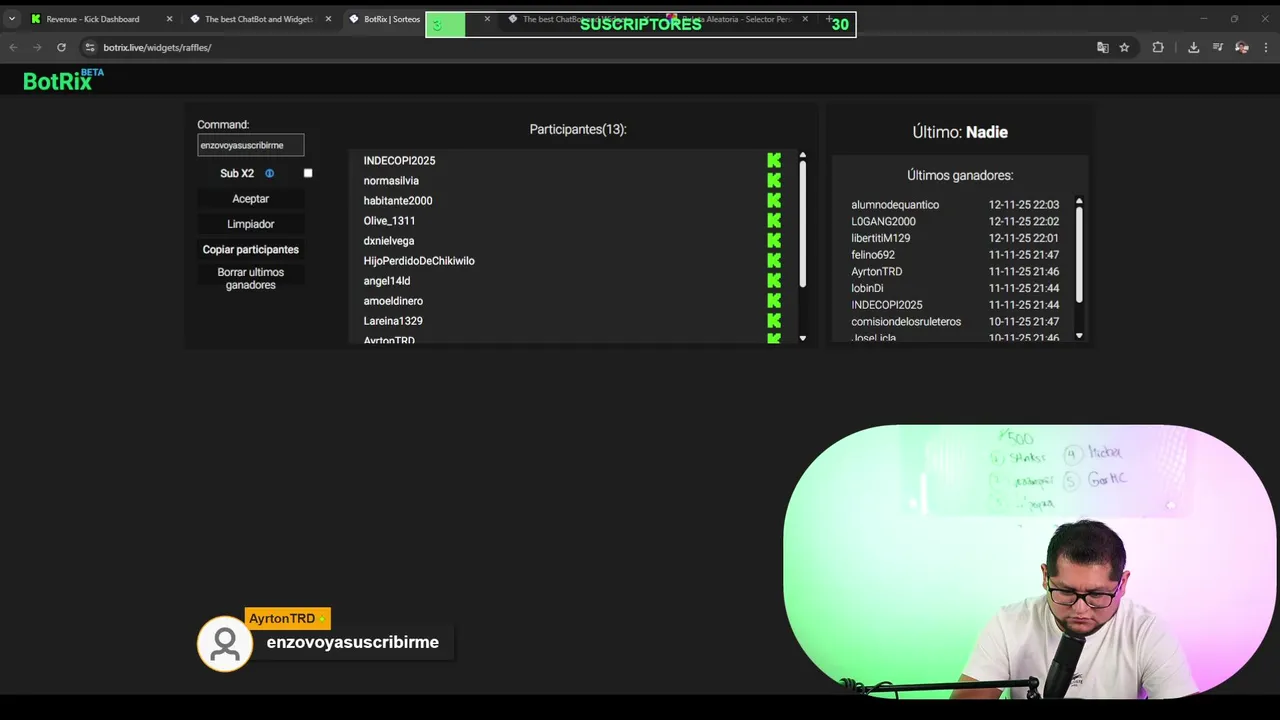Click the Kick icon for HijoPerdidoDeChikiwilo
Image resolution: width=1280 pixels, height=720 pixels.
coord(774,261)
